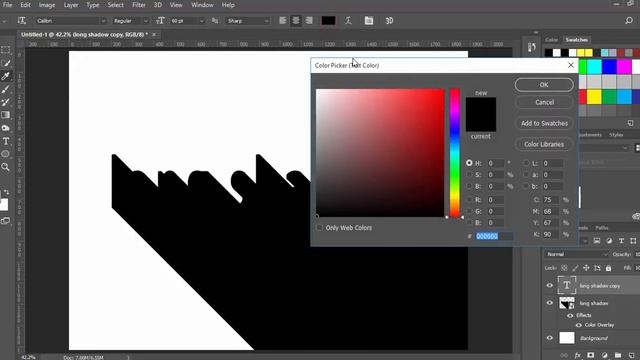Click Lock all padlock icon
Image resolution: width=640 pixels, height=360 pixels.
609,268
